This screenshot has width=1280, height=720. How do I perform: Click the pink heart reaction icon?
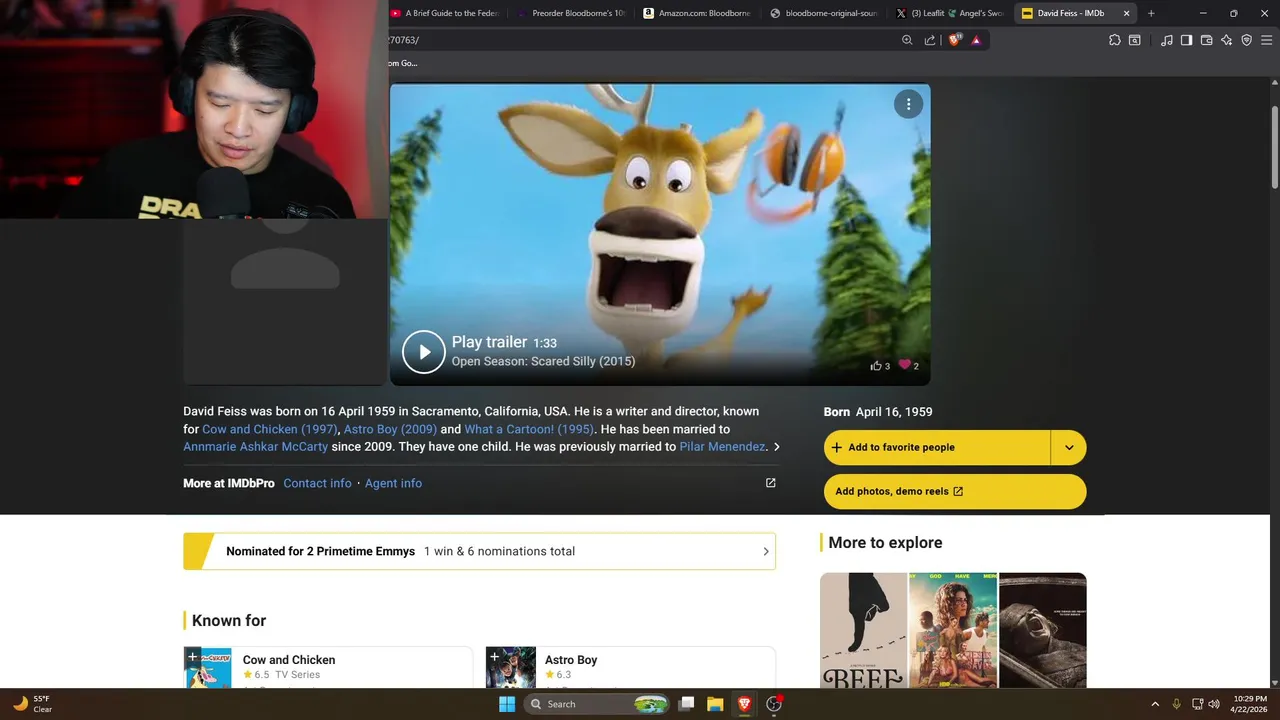coord(904,365)
